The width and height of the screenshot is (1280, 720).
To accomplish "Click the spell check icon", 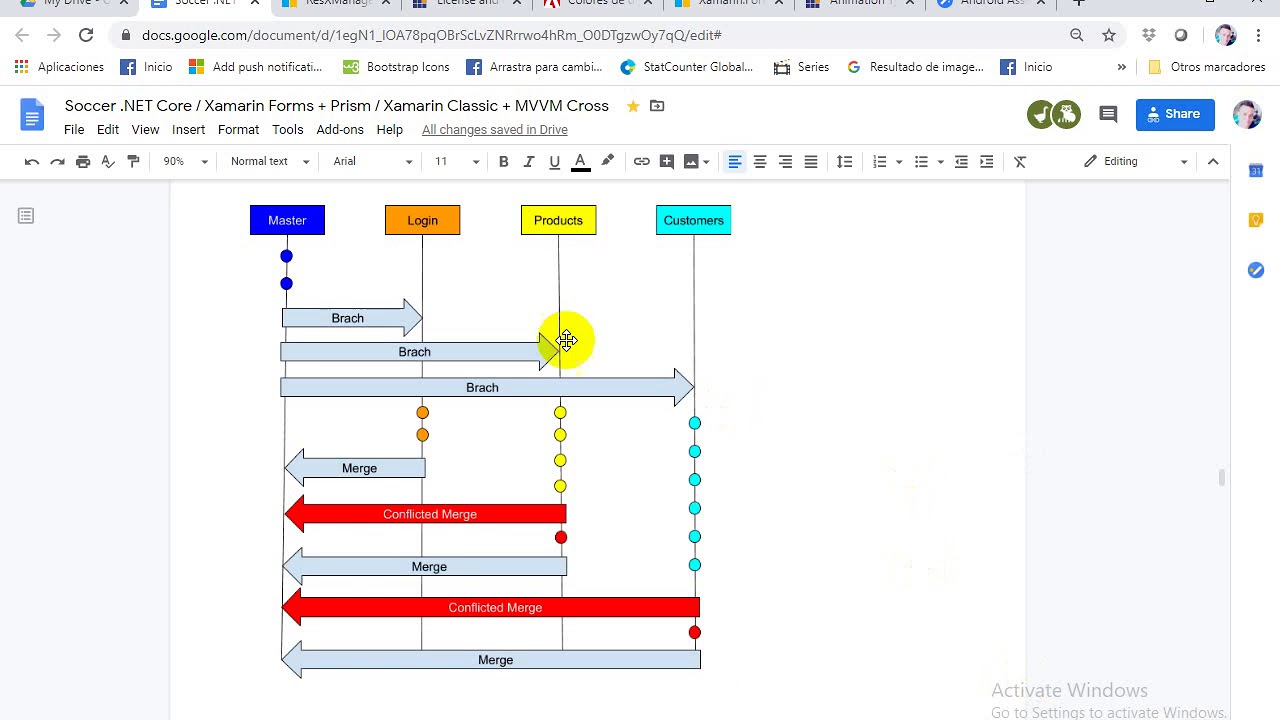I will [x=108, y=161].
